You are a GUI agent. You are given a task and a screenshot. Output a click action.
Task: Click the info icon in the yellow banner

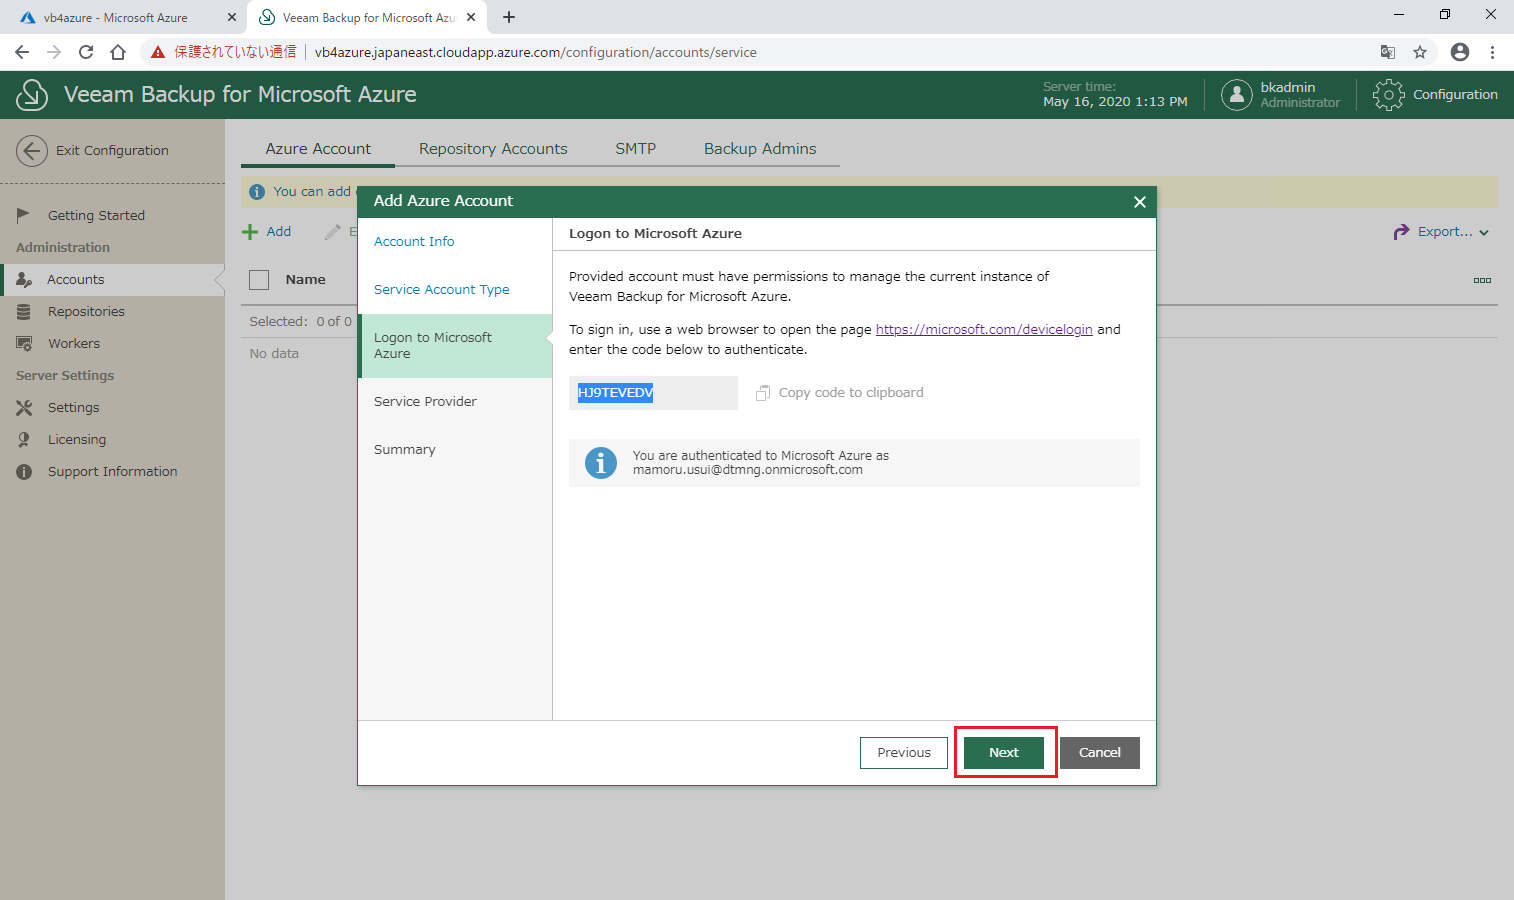tap(257, 192)
